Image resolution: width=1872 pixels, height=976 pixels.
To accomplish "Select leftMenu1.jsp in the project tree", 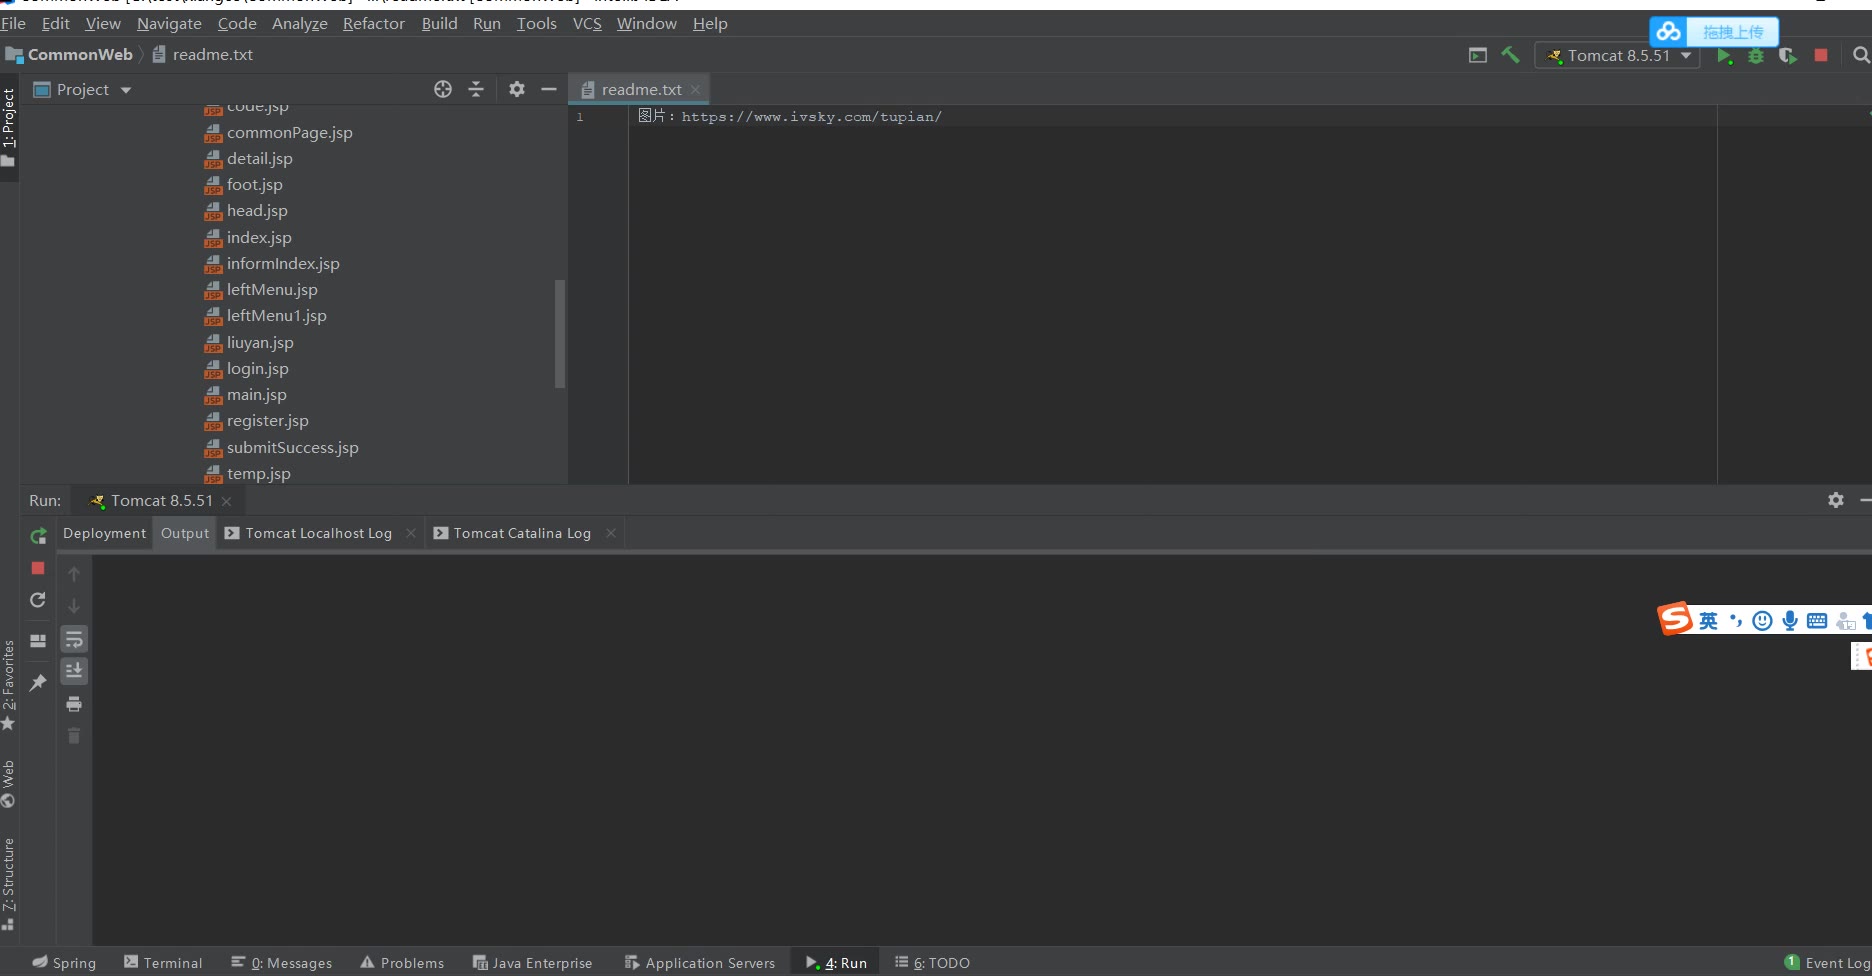I will 276,315.
